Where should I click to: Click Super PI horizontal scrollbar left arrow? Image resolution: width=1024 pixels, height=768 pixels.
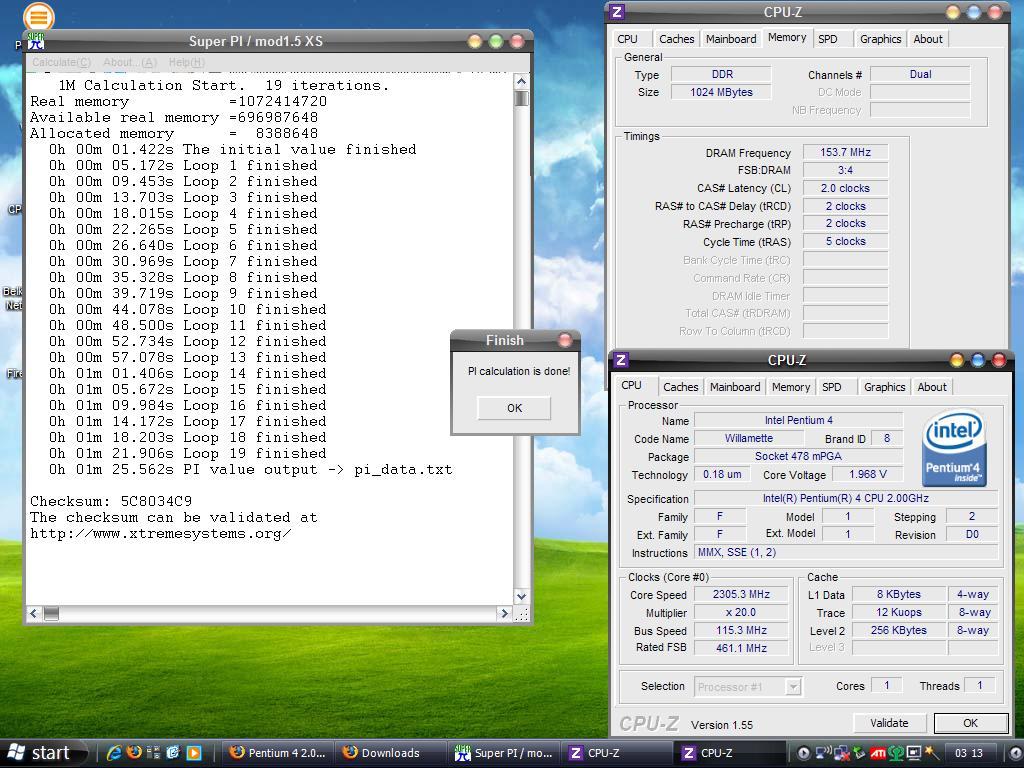tap(35, 613)
